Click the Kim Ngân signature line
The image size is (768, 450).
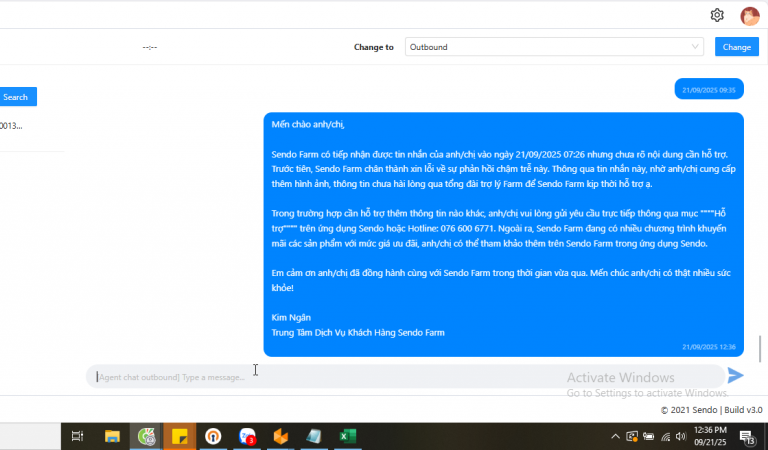coord(291,317)
